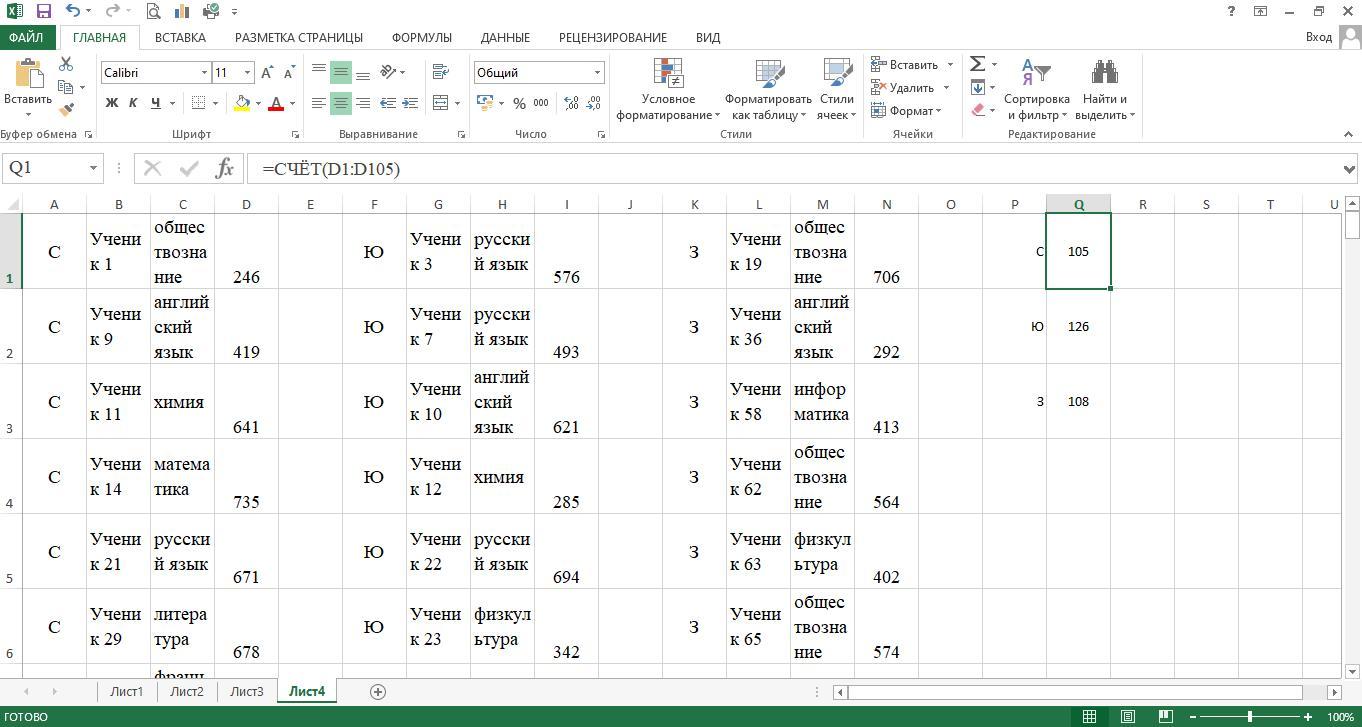Click the Find and Select binoculars icon
The width and height of the screenshot is (1362, 727).
point(1104,73)
